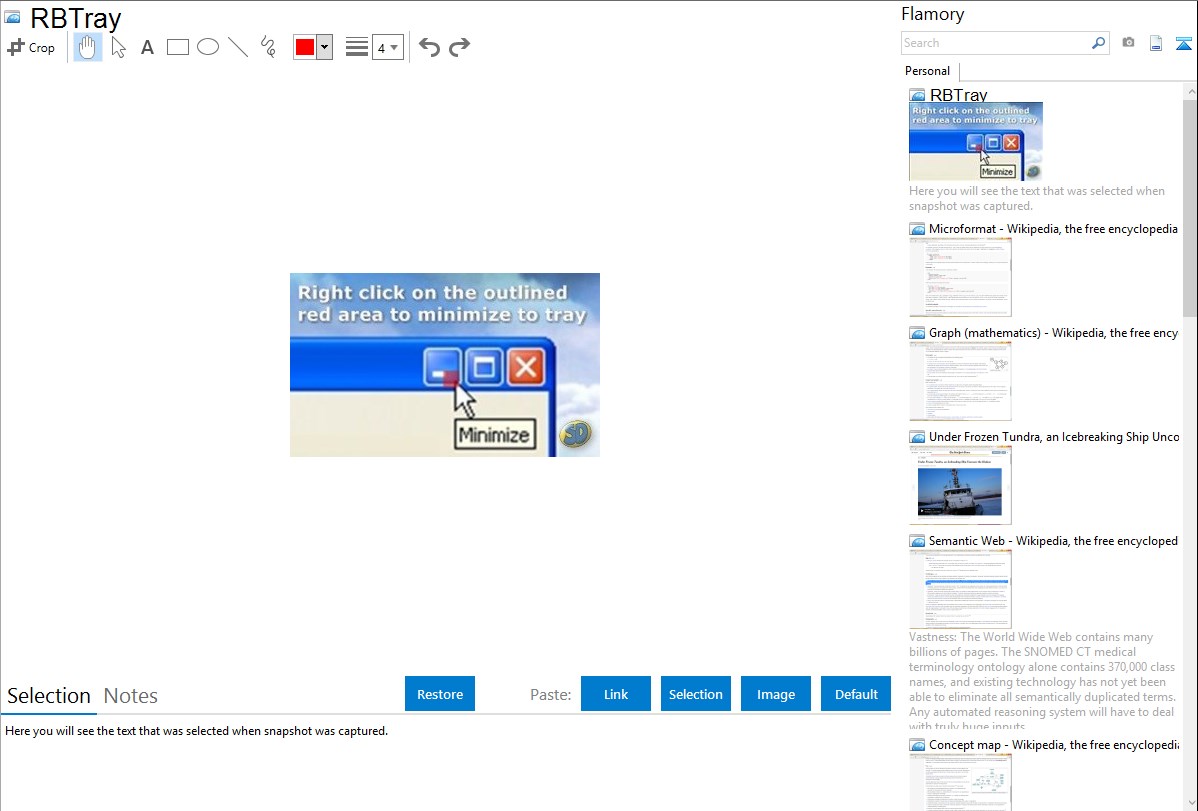Viewport: 1198px width, 811px height.
Task: Redo the last edit
Action: point(459,47)
